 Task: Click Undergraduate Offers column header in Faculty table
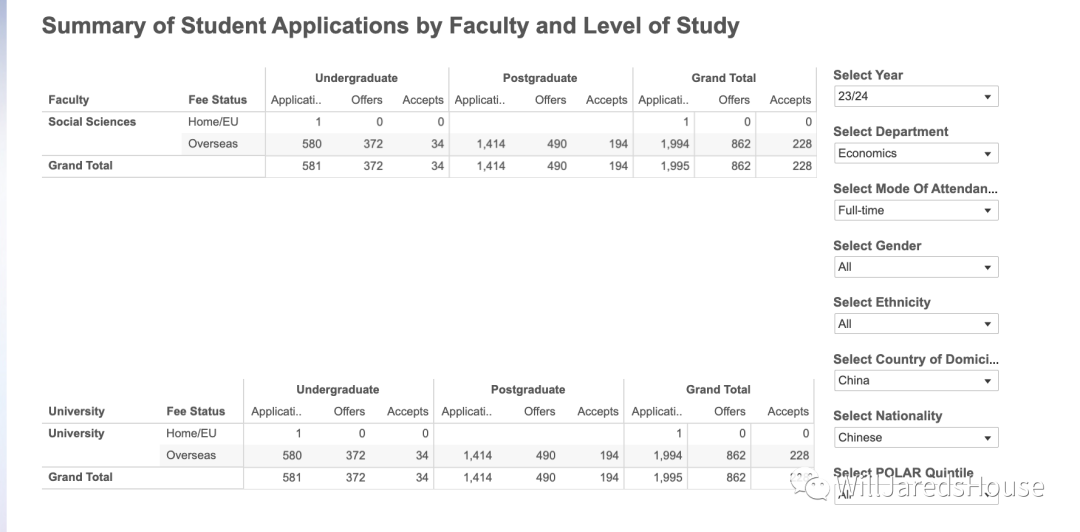pos(366,100)
